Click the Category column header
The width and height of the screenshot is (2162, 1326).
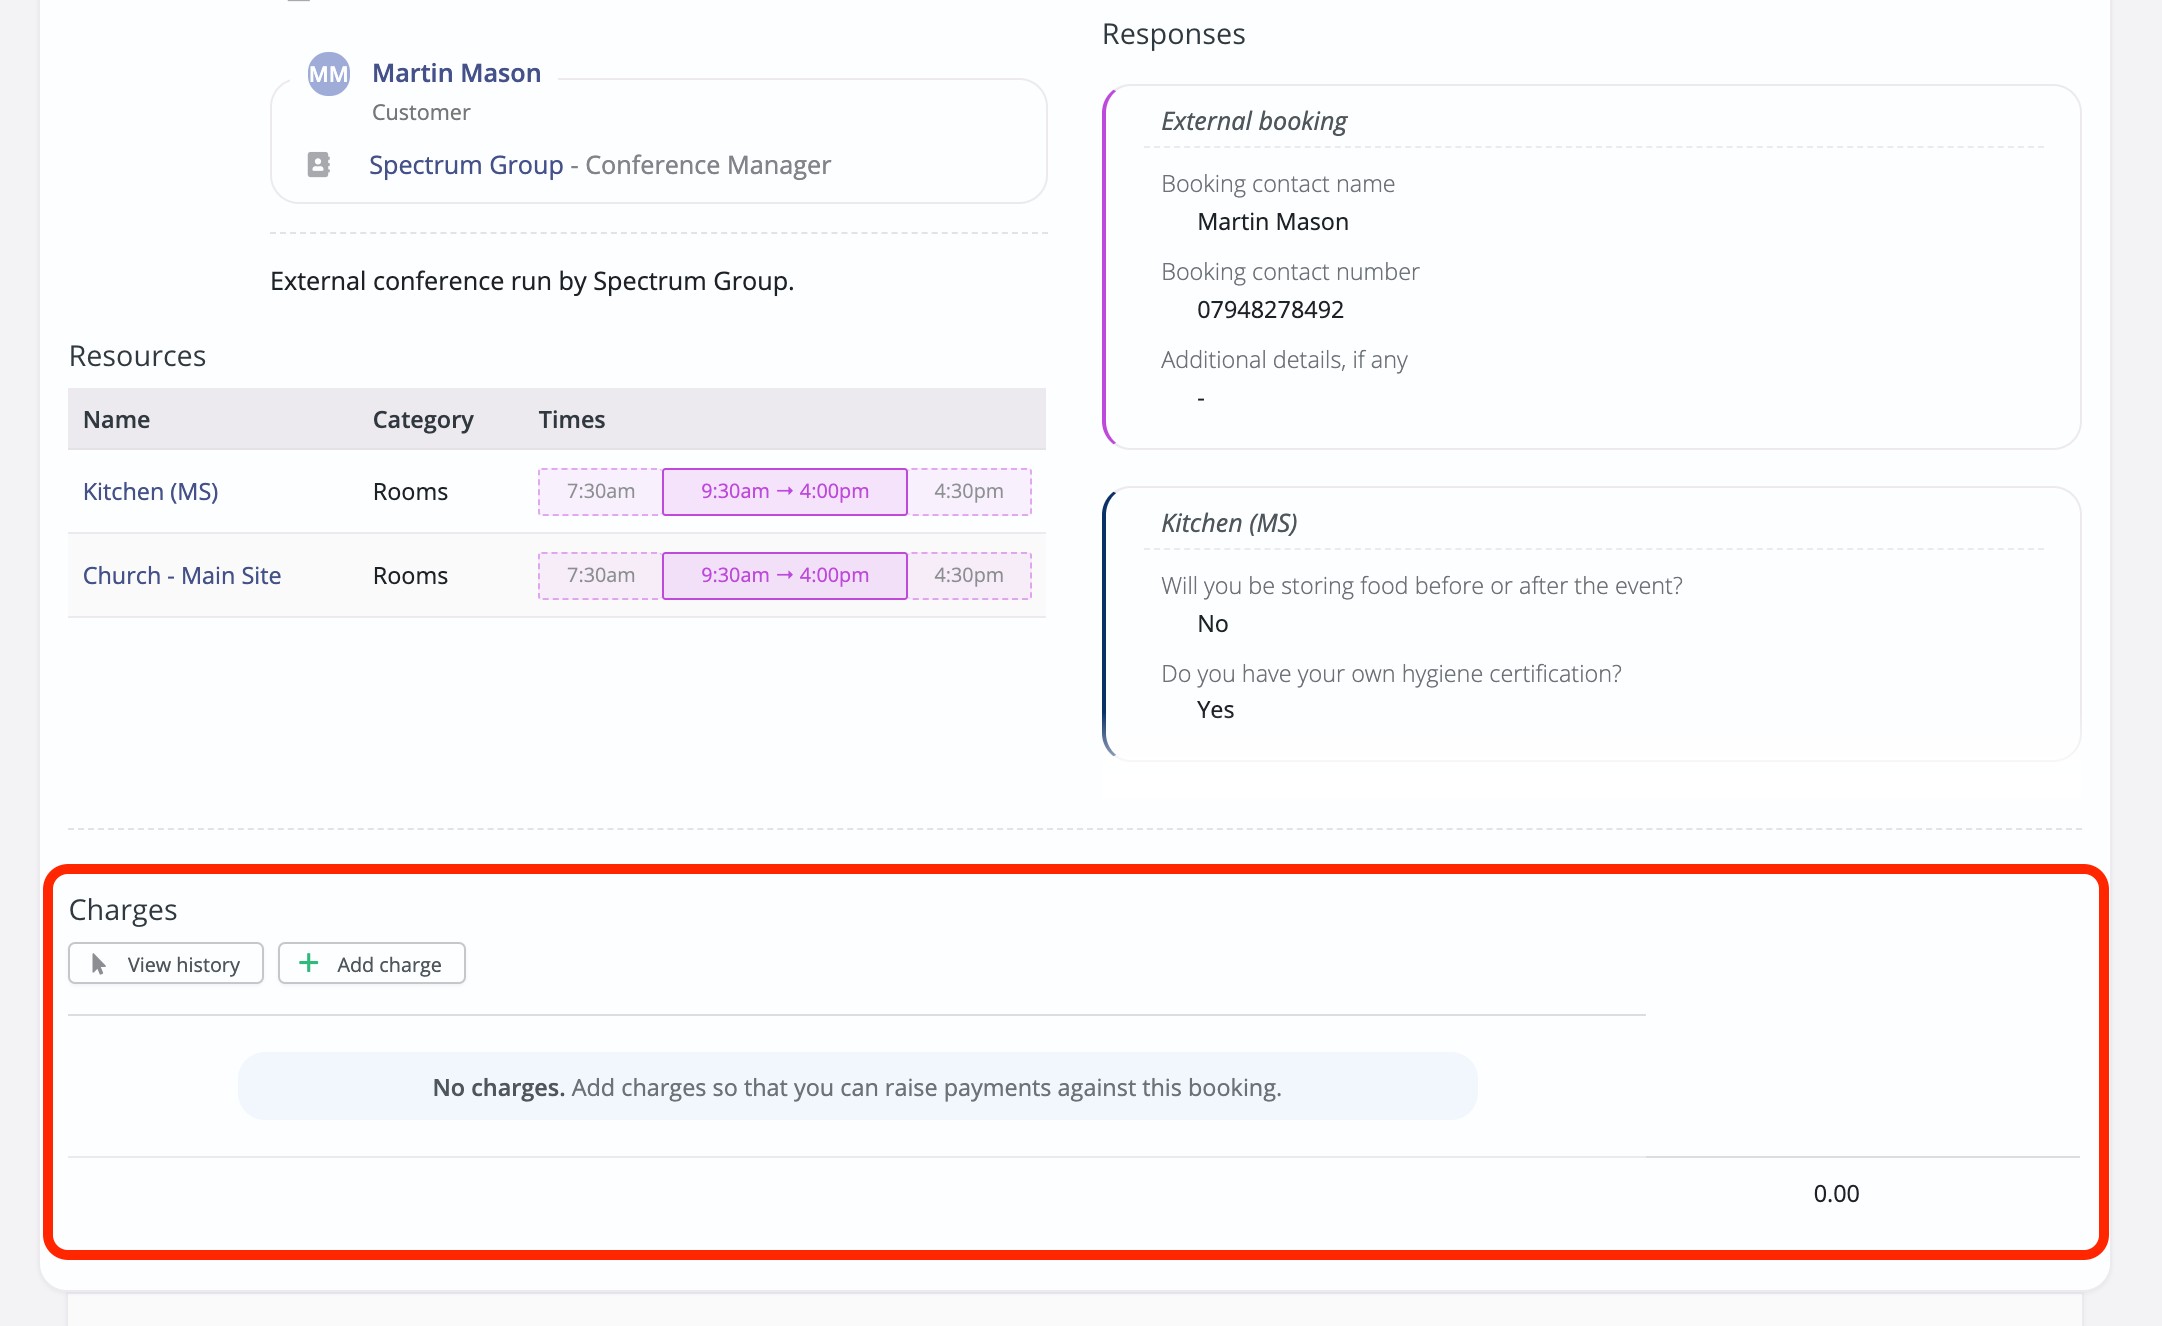[x=423, y=420]
